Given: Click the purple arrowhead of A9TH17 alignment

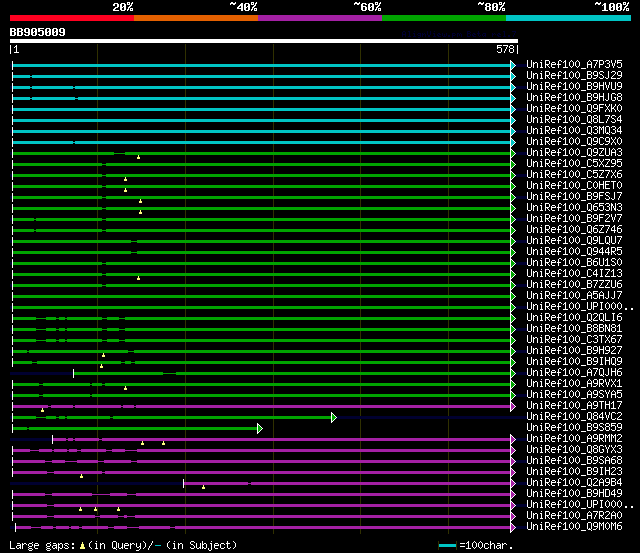Looking at the screenshot, I should coord(513,406).
